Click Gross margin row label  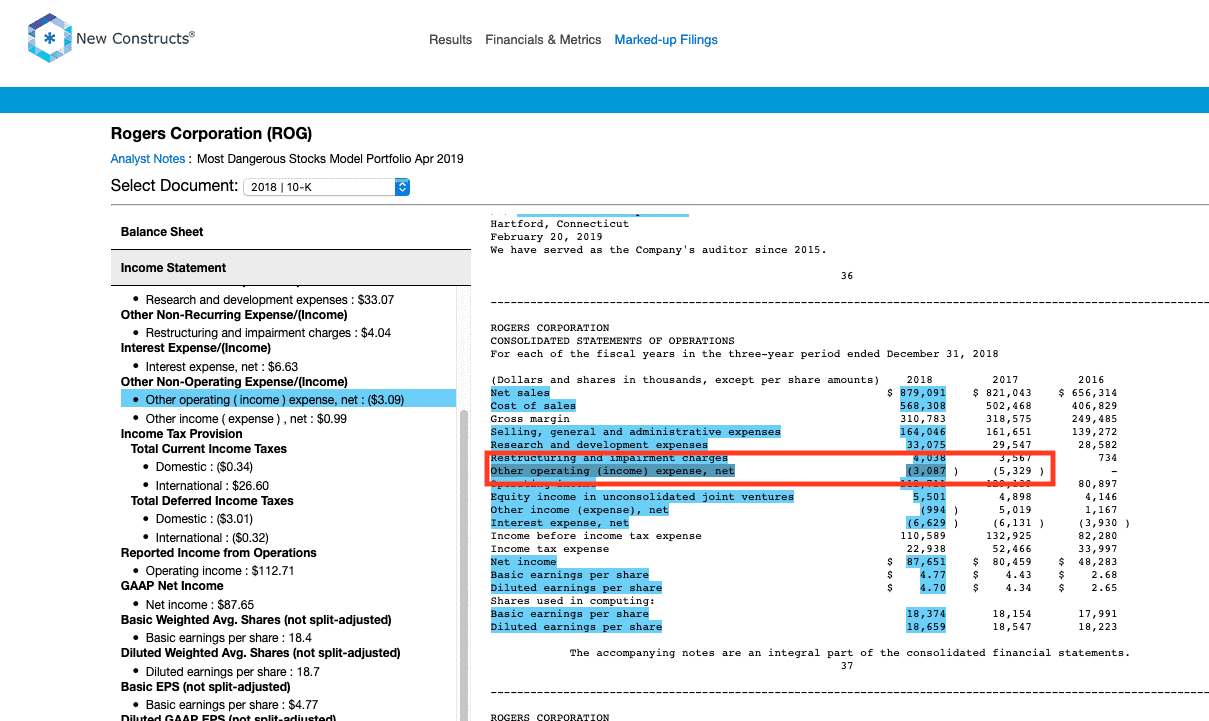click(529, 419)
